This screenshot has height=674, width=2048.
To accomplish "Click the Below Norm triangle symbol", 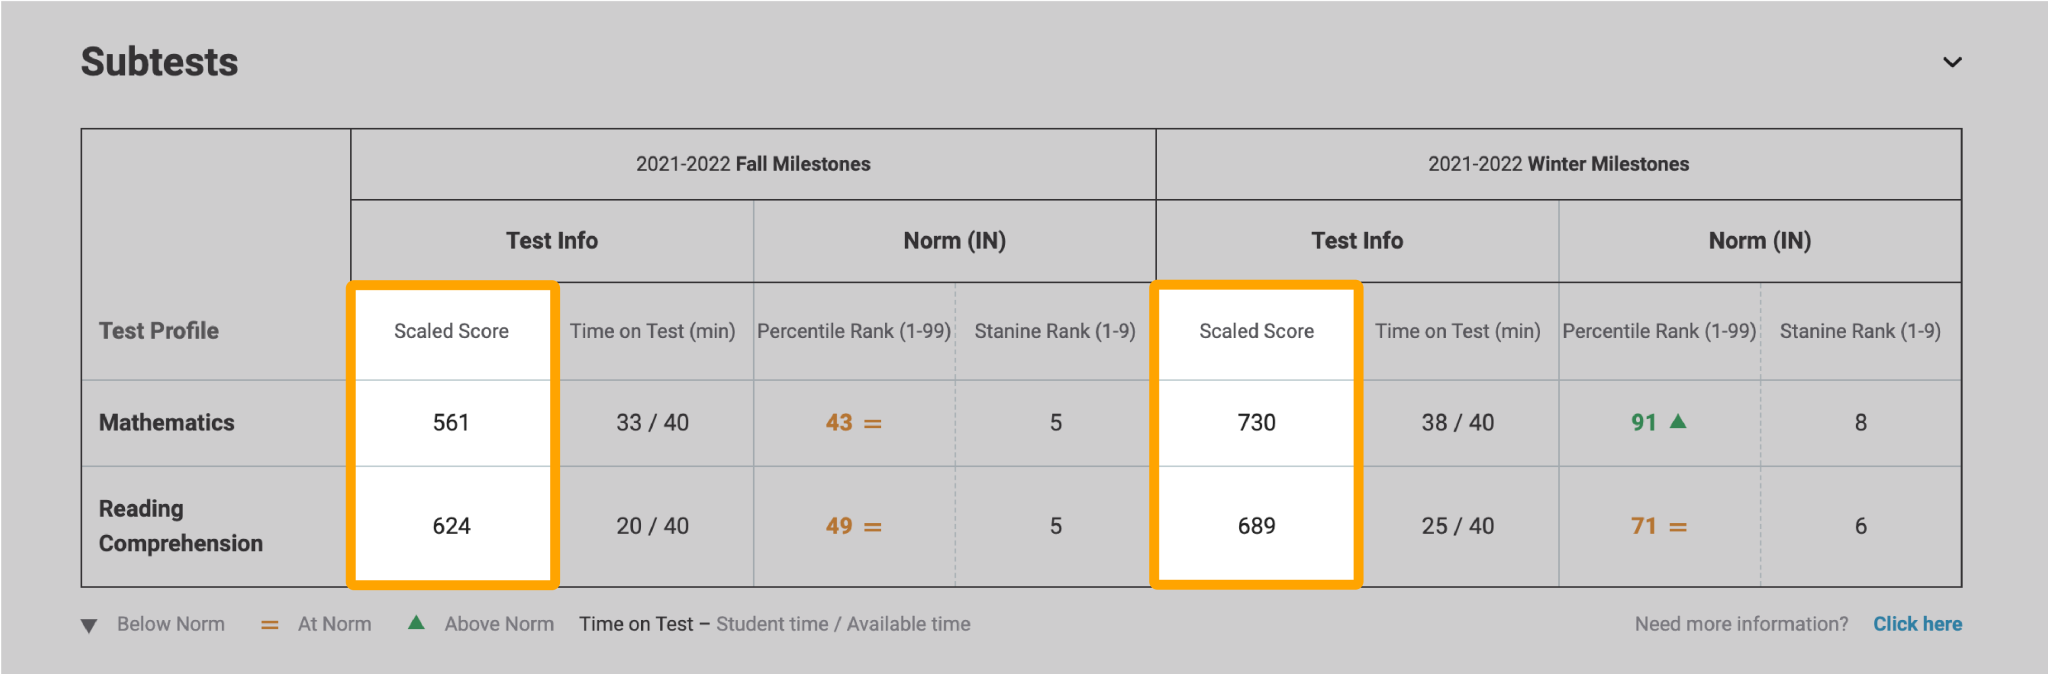I will (89, 624).
